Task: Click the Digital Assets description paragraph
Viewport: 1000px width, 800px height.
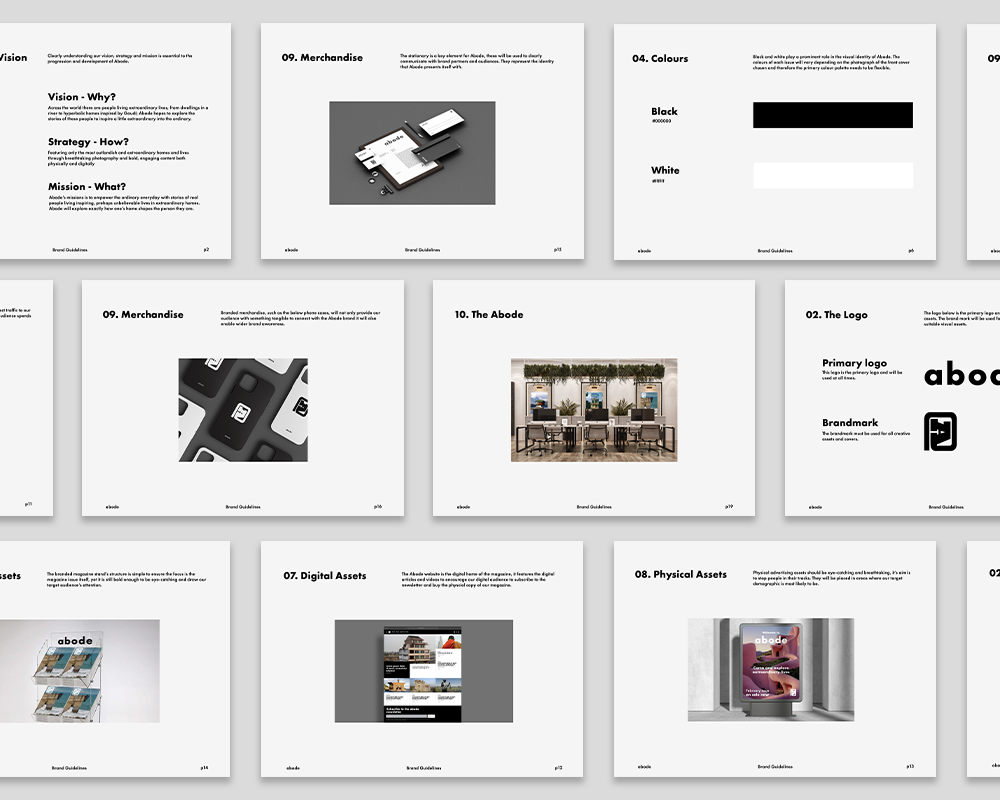Action: [478, 579]
